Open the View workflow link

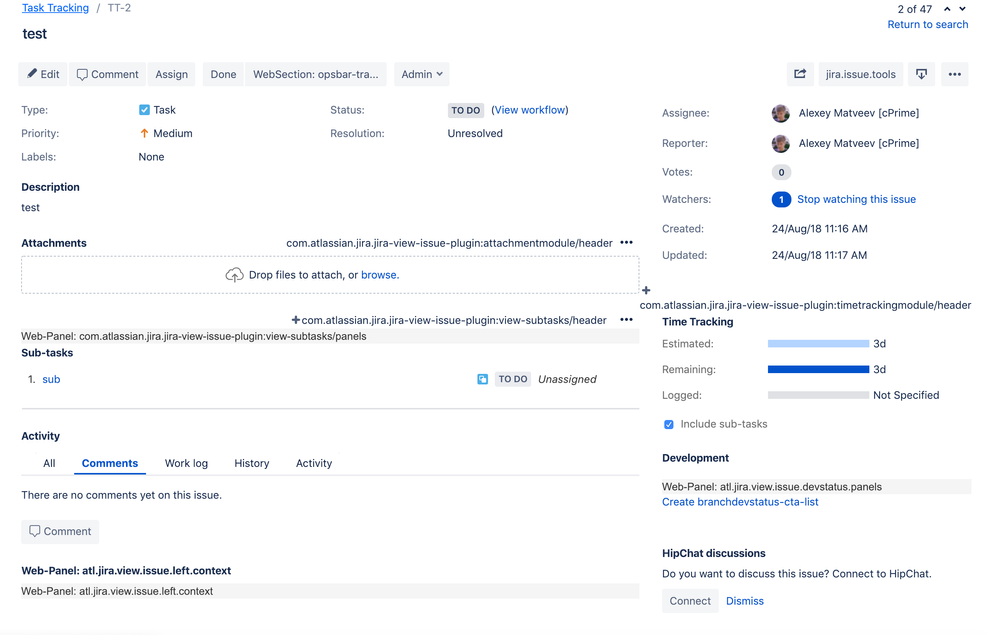[x=530, y=110]
